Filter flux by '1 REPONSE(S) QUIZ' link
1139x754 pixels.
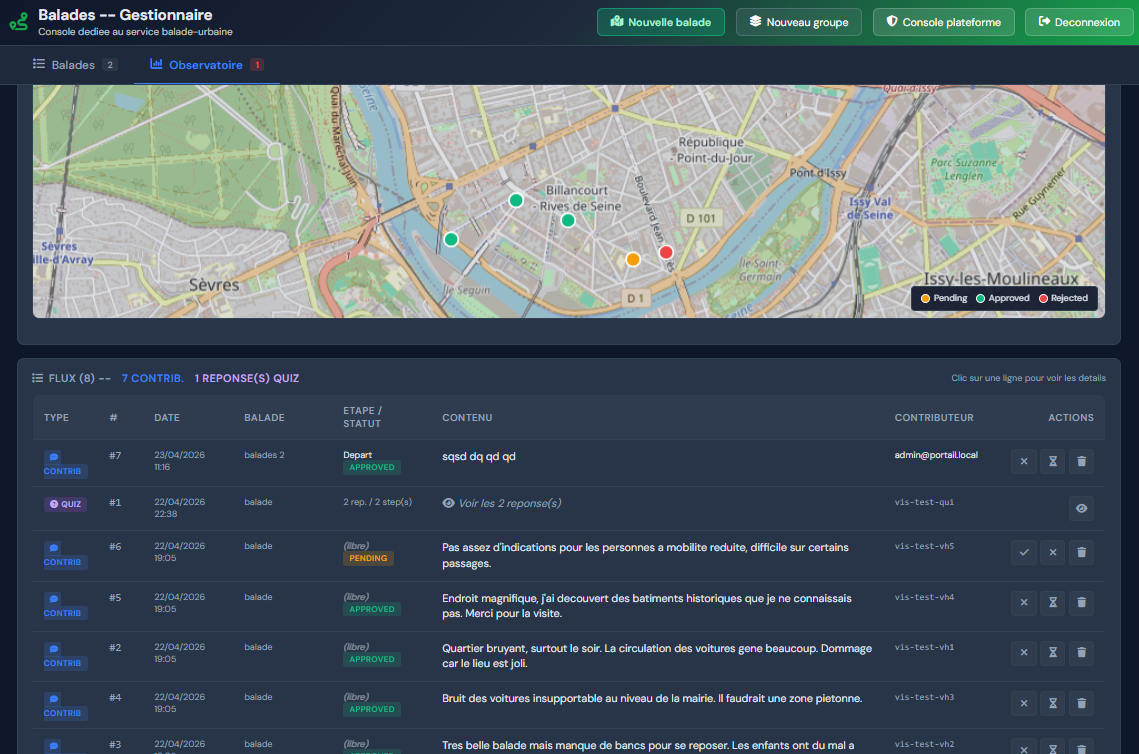point(247,378)
